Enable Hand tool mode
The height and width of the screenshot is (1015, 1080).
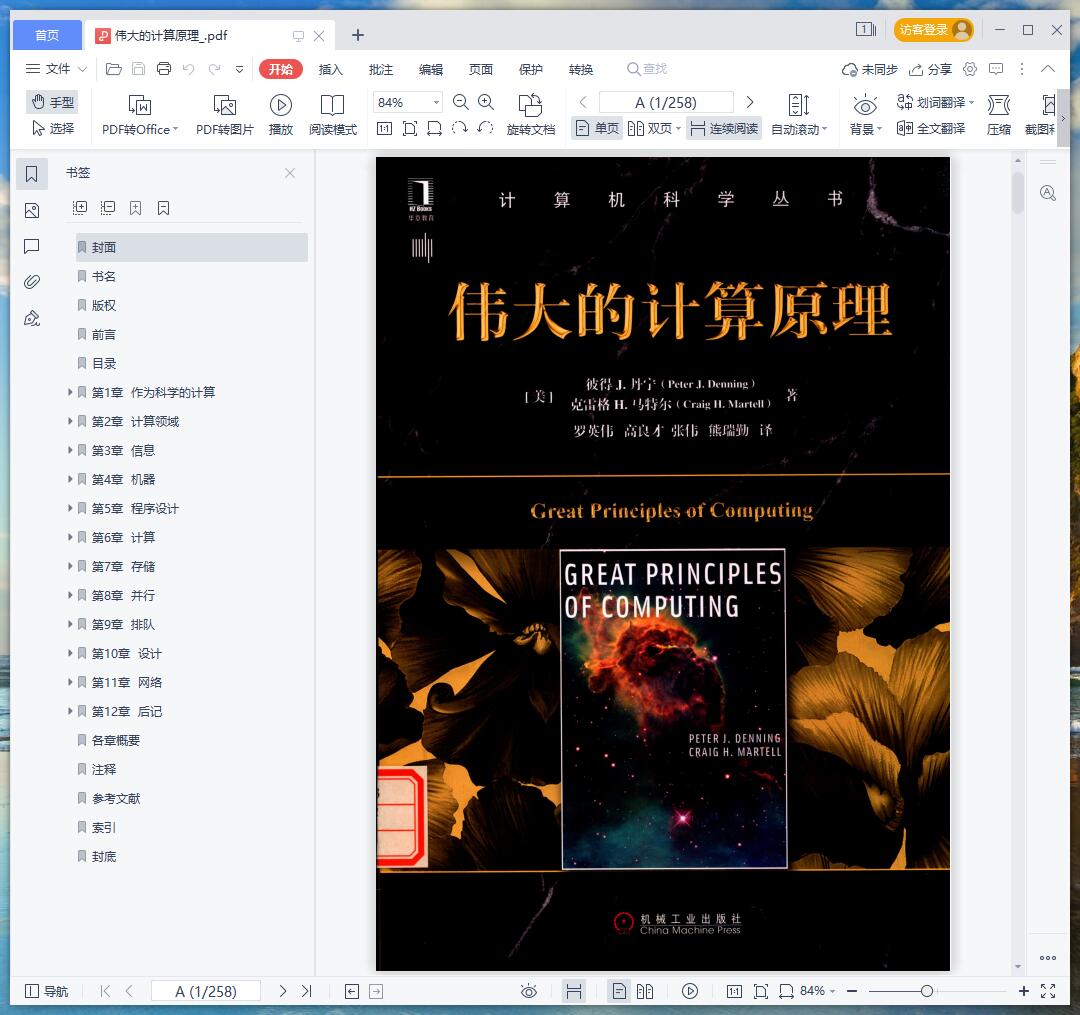point(52,103)
